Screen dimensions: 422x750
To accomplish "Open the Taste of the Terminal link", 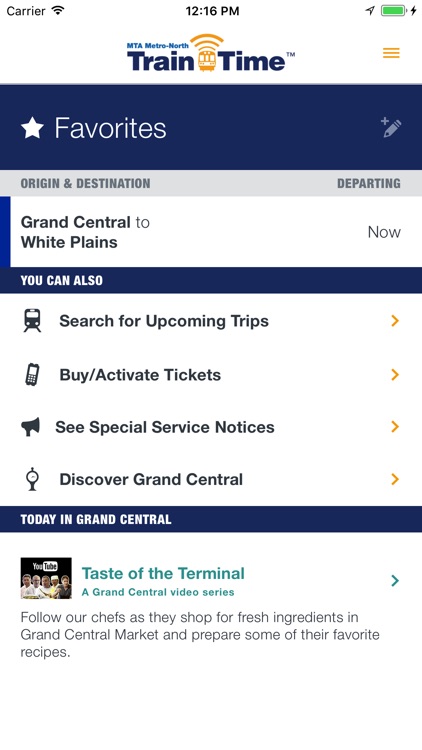I will (x=163, y=574).
